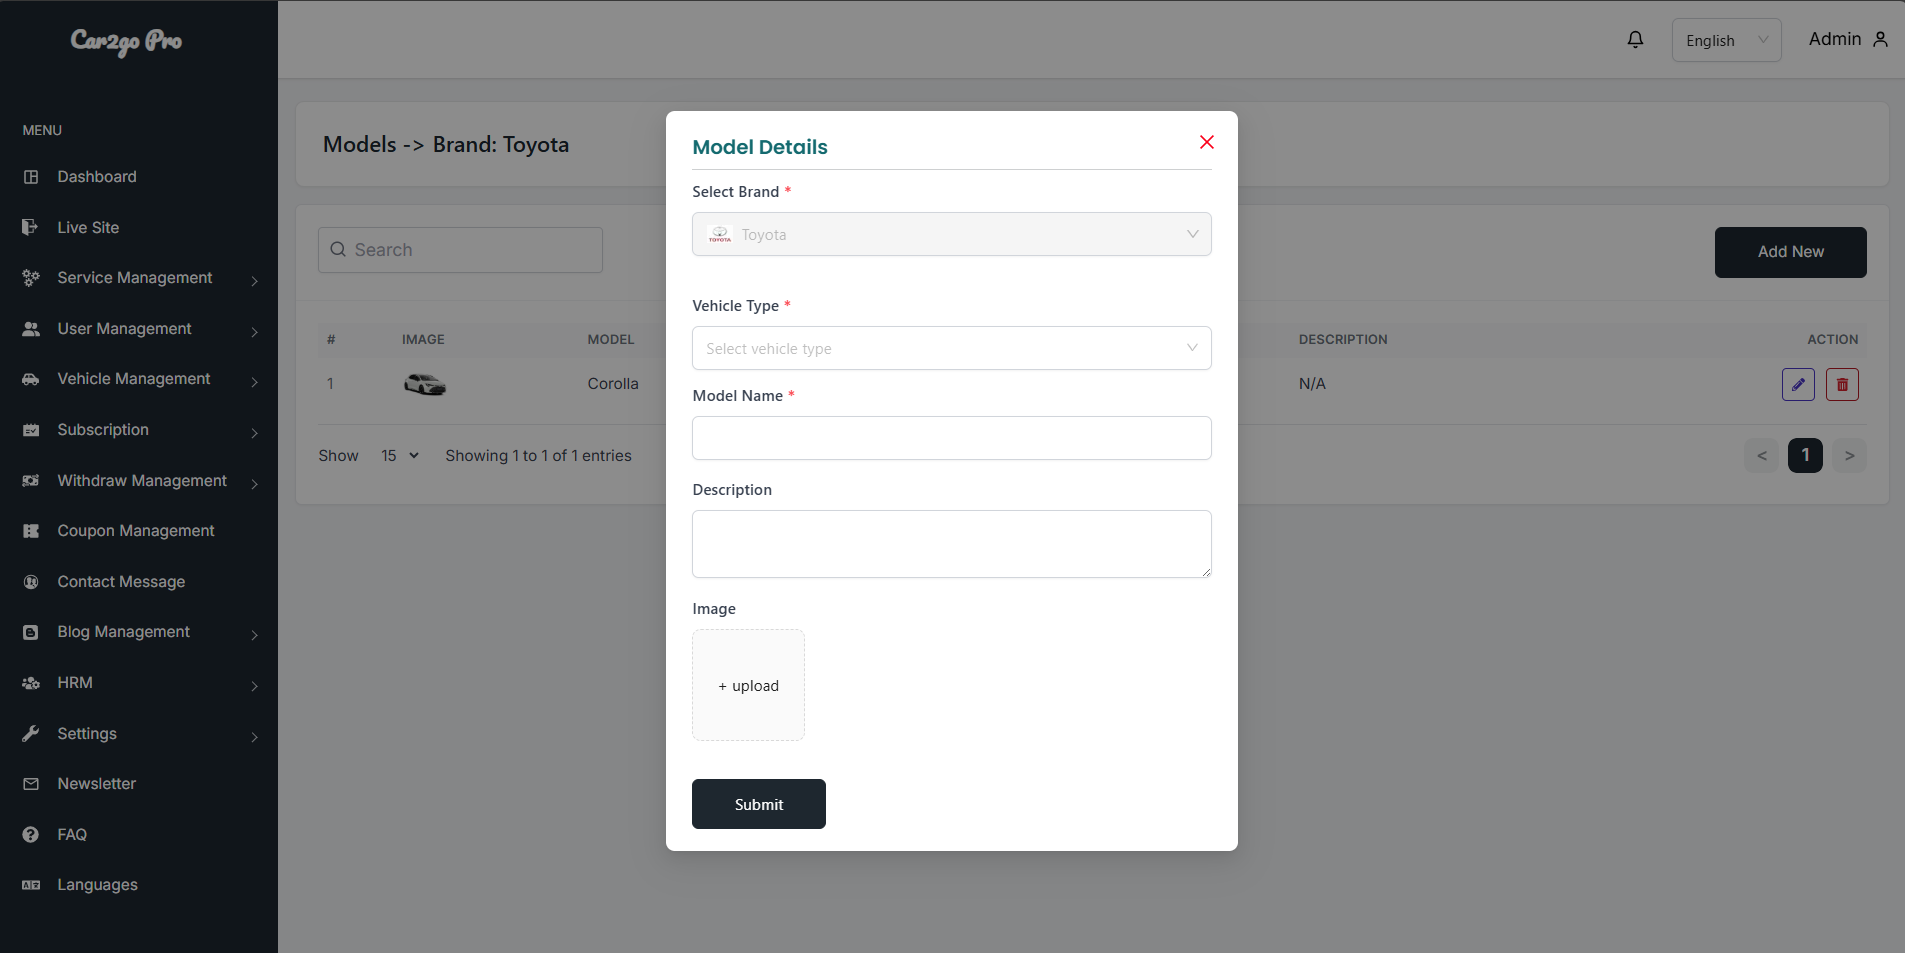This screenshot has width=1905, height=953.
Task: Click the Languages icon
Action: coord(31,885)
